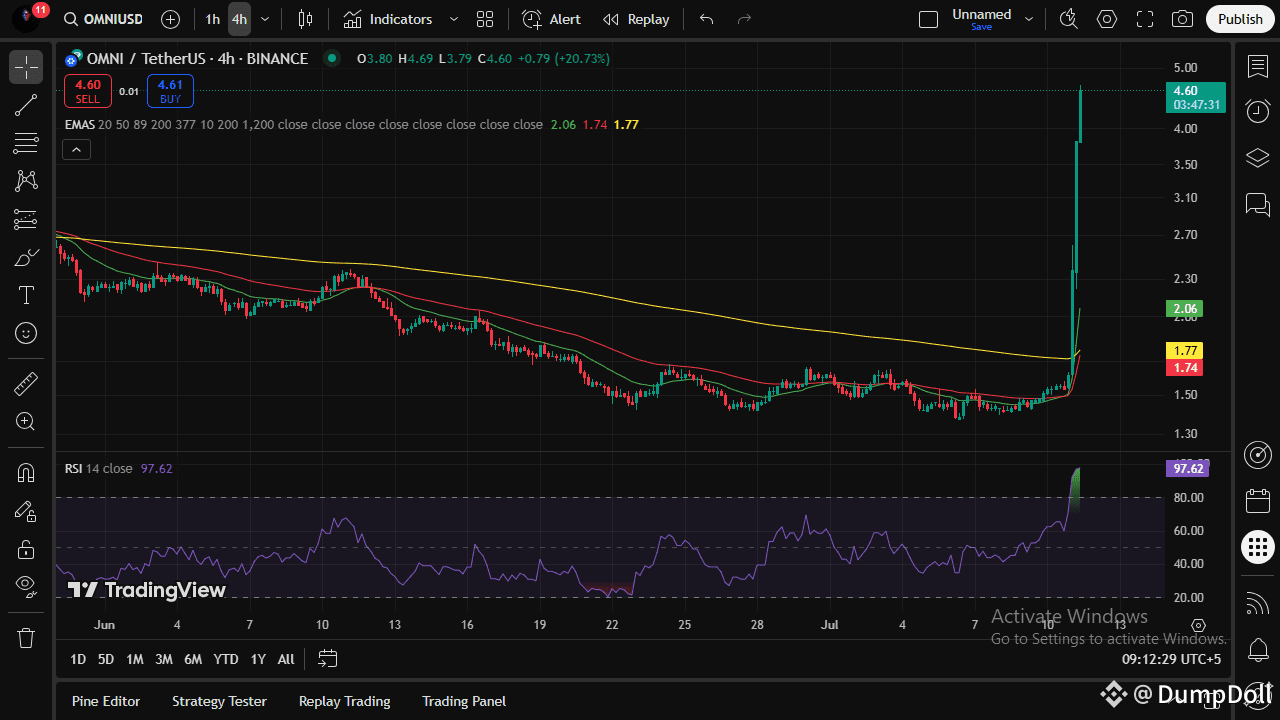Open the measure ruler tool

(26, 383)
